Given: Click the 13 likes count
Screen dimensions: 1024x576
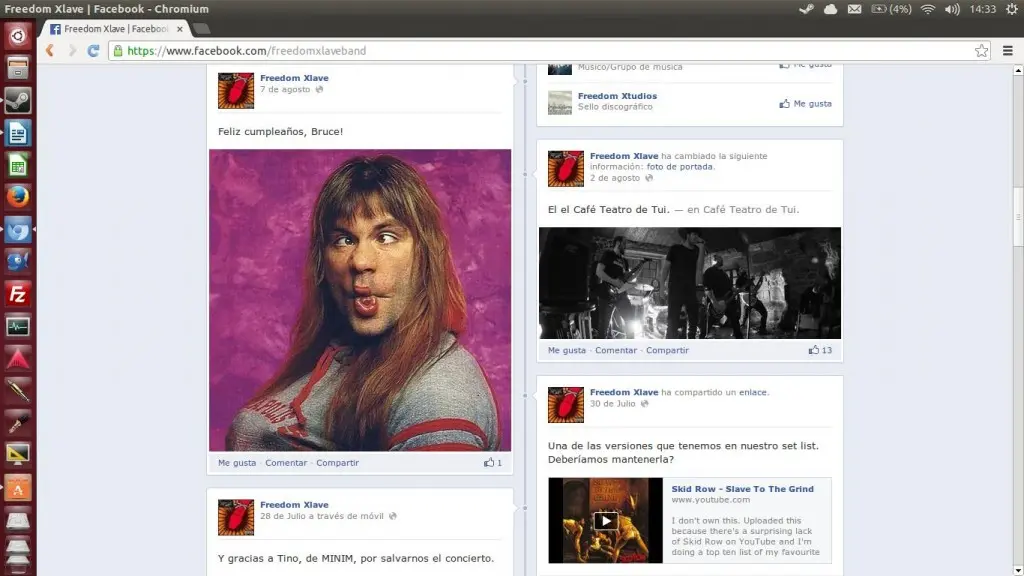Looking at the screenshot, I should click(x=820, y=351).
